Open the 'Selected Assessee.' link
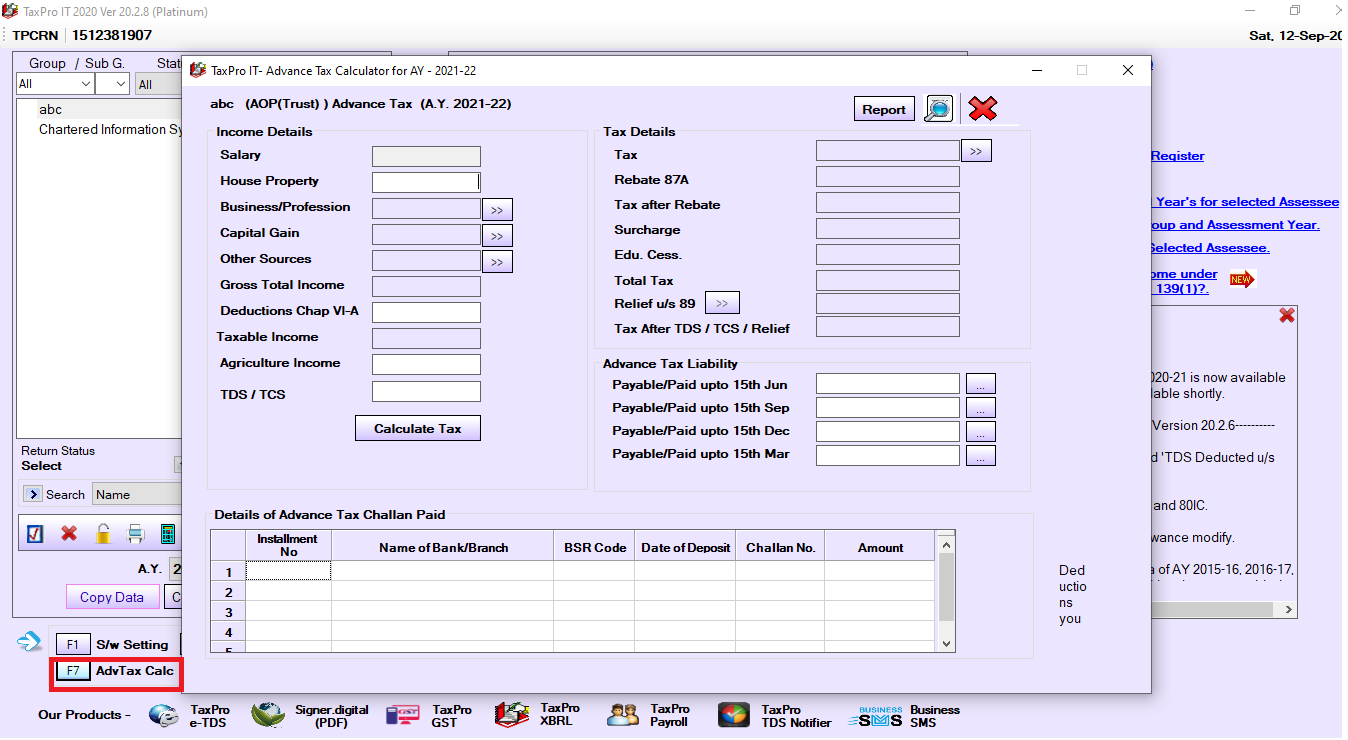The height and width of the screenshot is (740, 1348). (x=1211, y=248)
